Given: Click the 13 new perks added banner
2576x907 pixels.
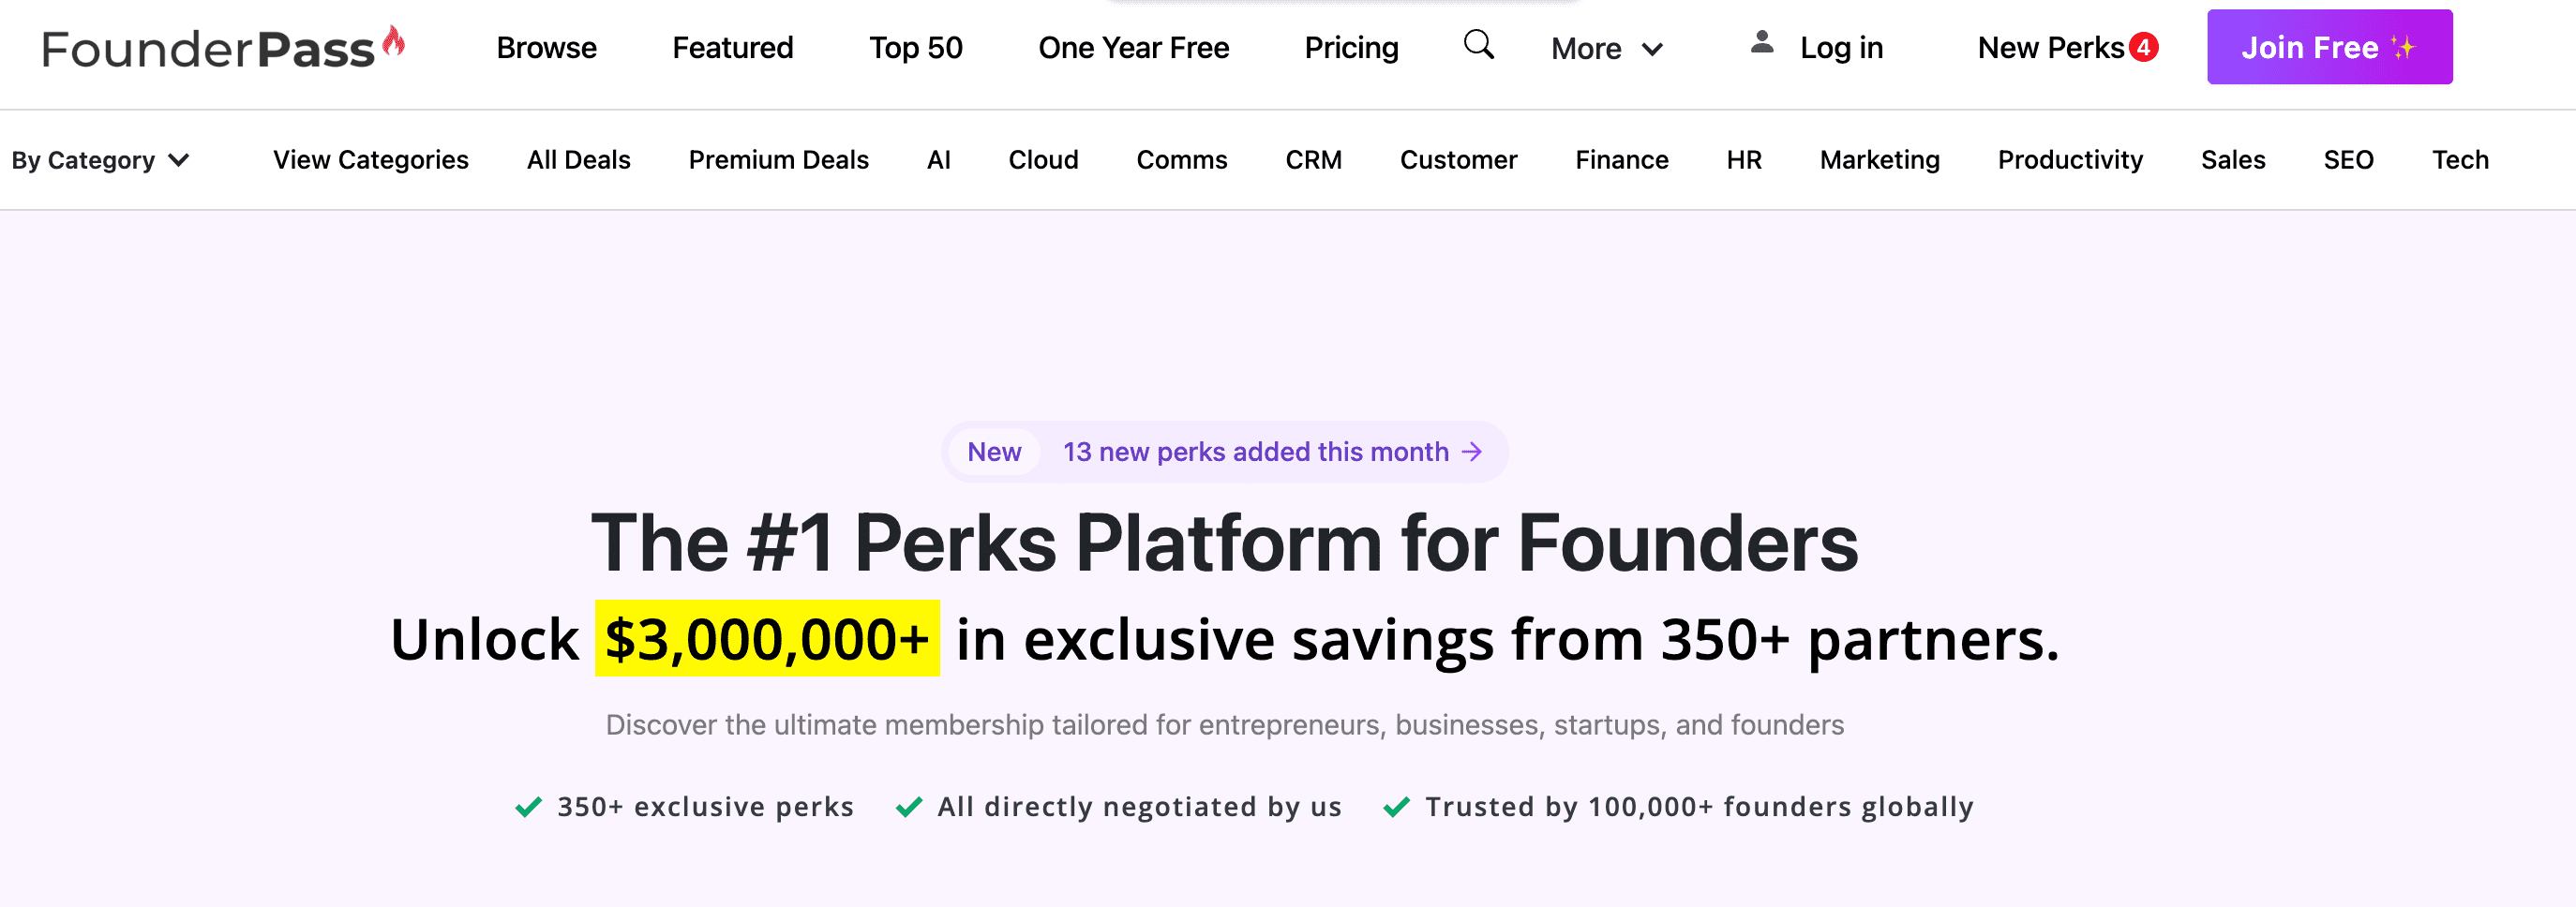Looking at the screenshot, I should click(x=1255, y=452).
